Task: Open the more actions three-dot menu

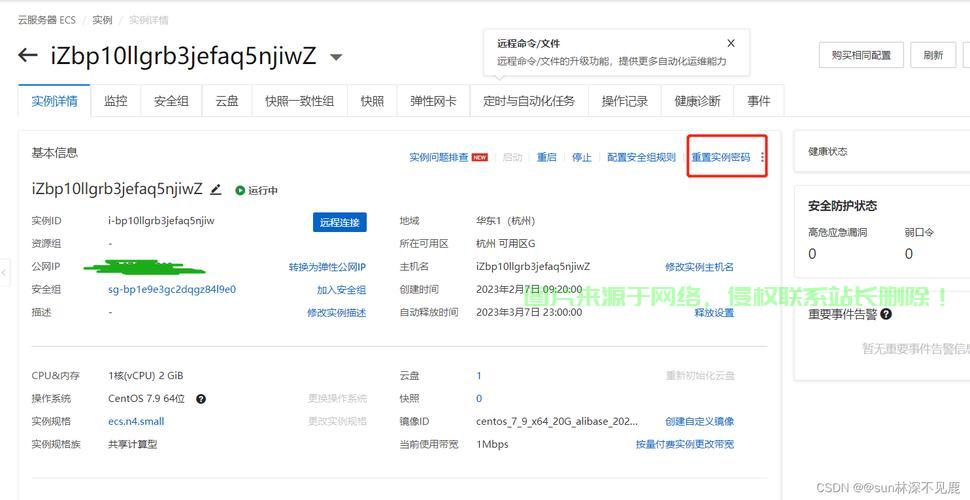Action: (762, 157)
